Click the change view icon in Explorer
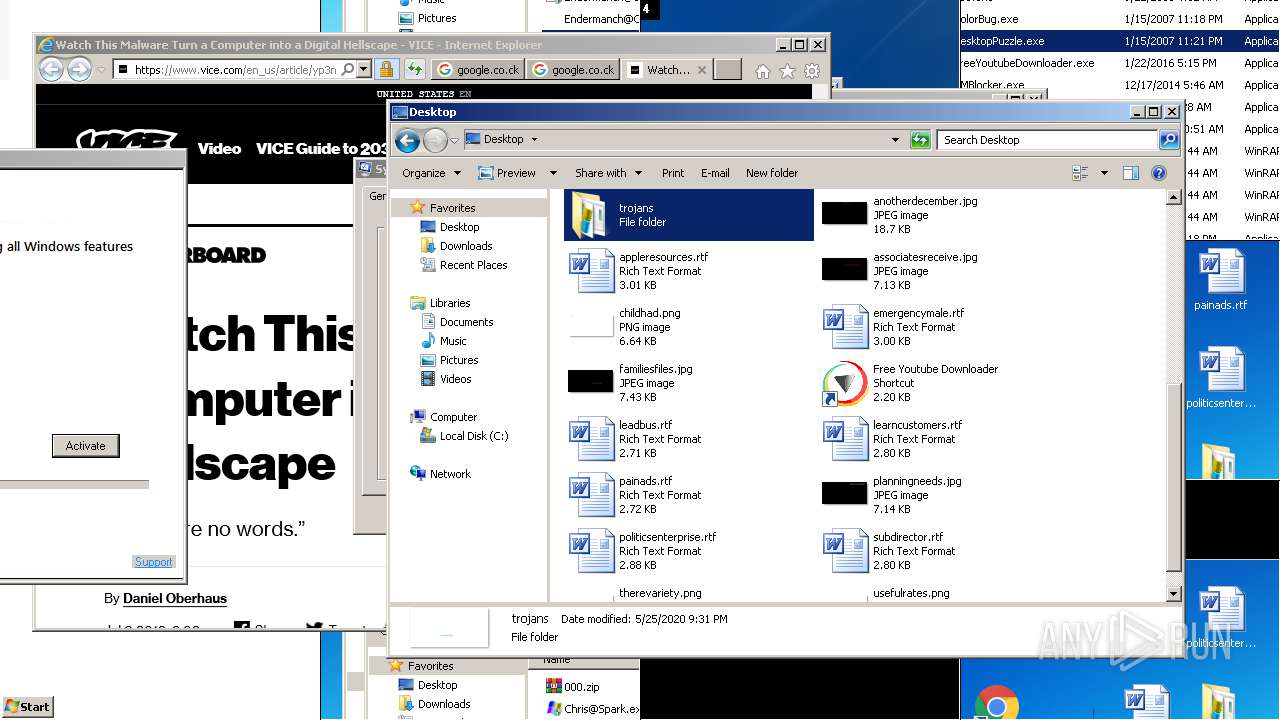 [x=1080, y=173]
